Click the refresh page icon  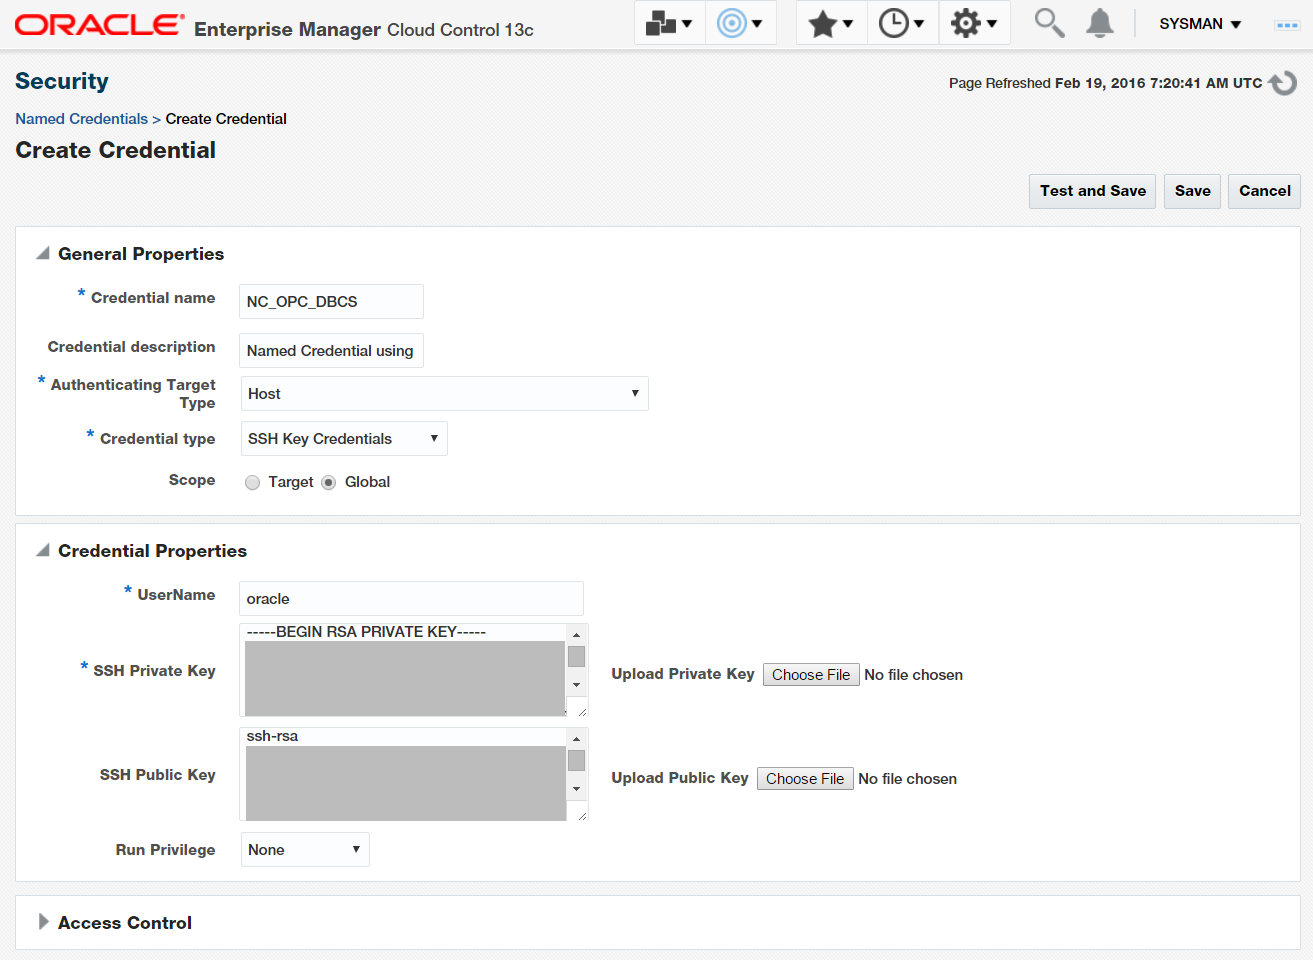[x=1283, y=83]
